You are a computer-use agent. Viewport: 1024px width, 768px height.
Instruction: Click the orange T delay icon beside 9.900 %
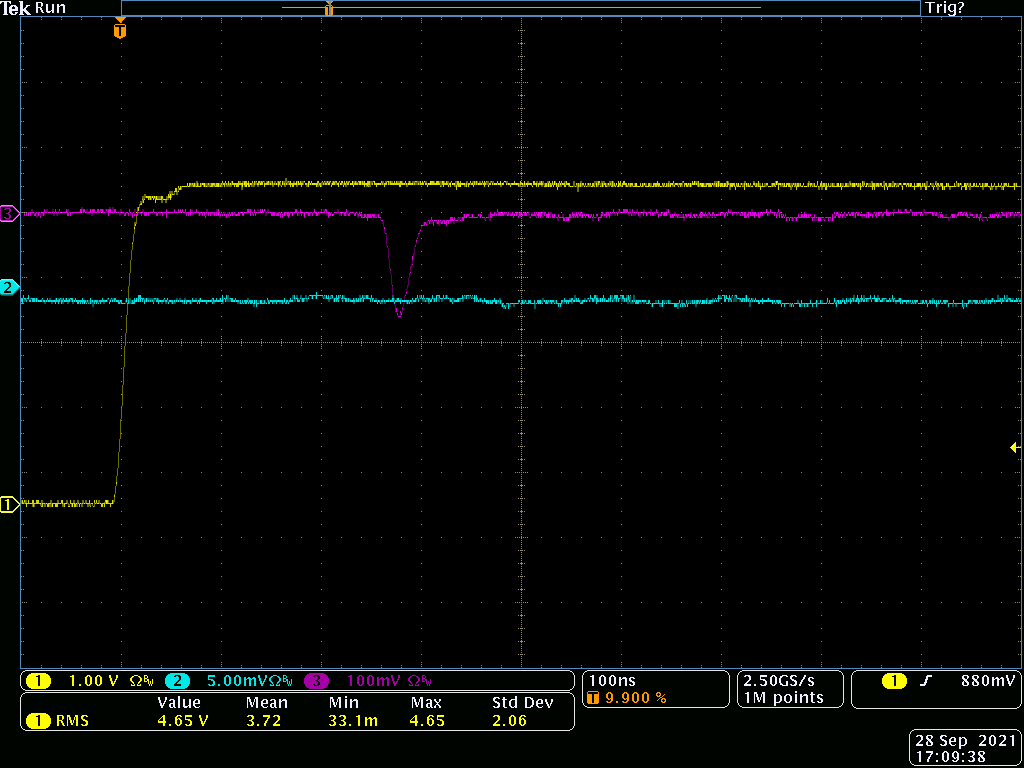pyautogui.click(x=595, y=698)
